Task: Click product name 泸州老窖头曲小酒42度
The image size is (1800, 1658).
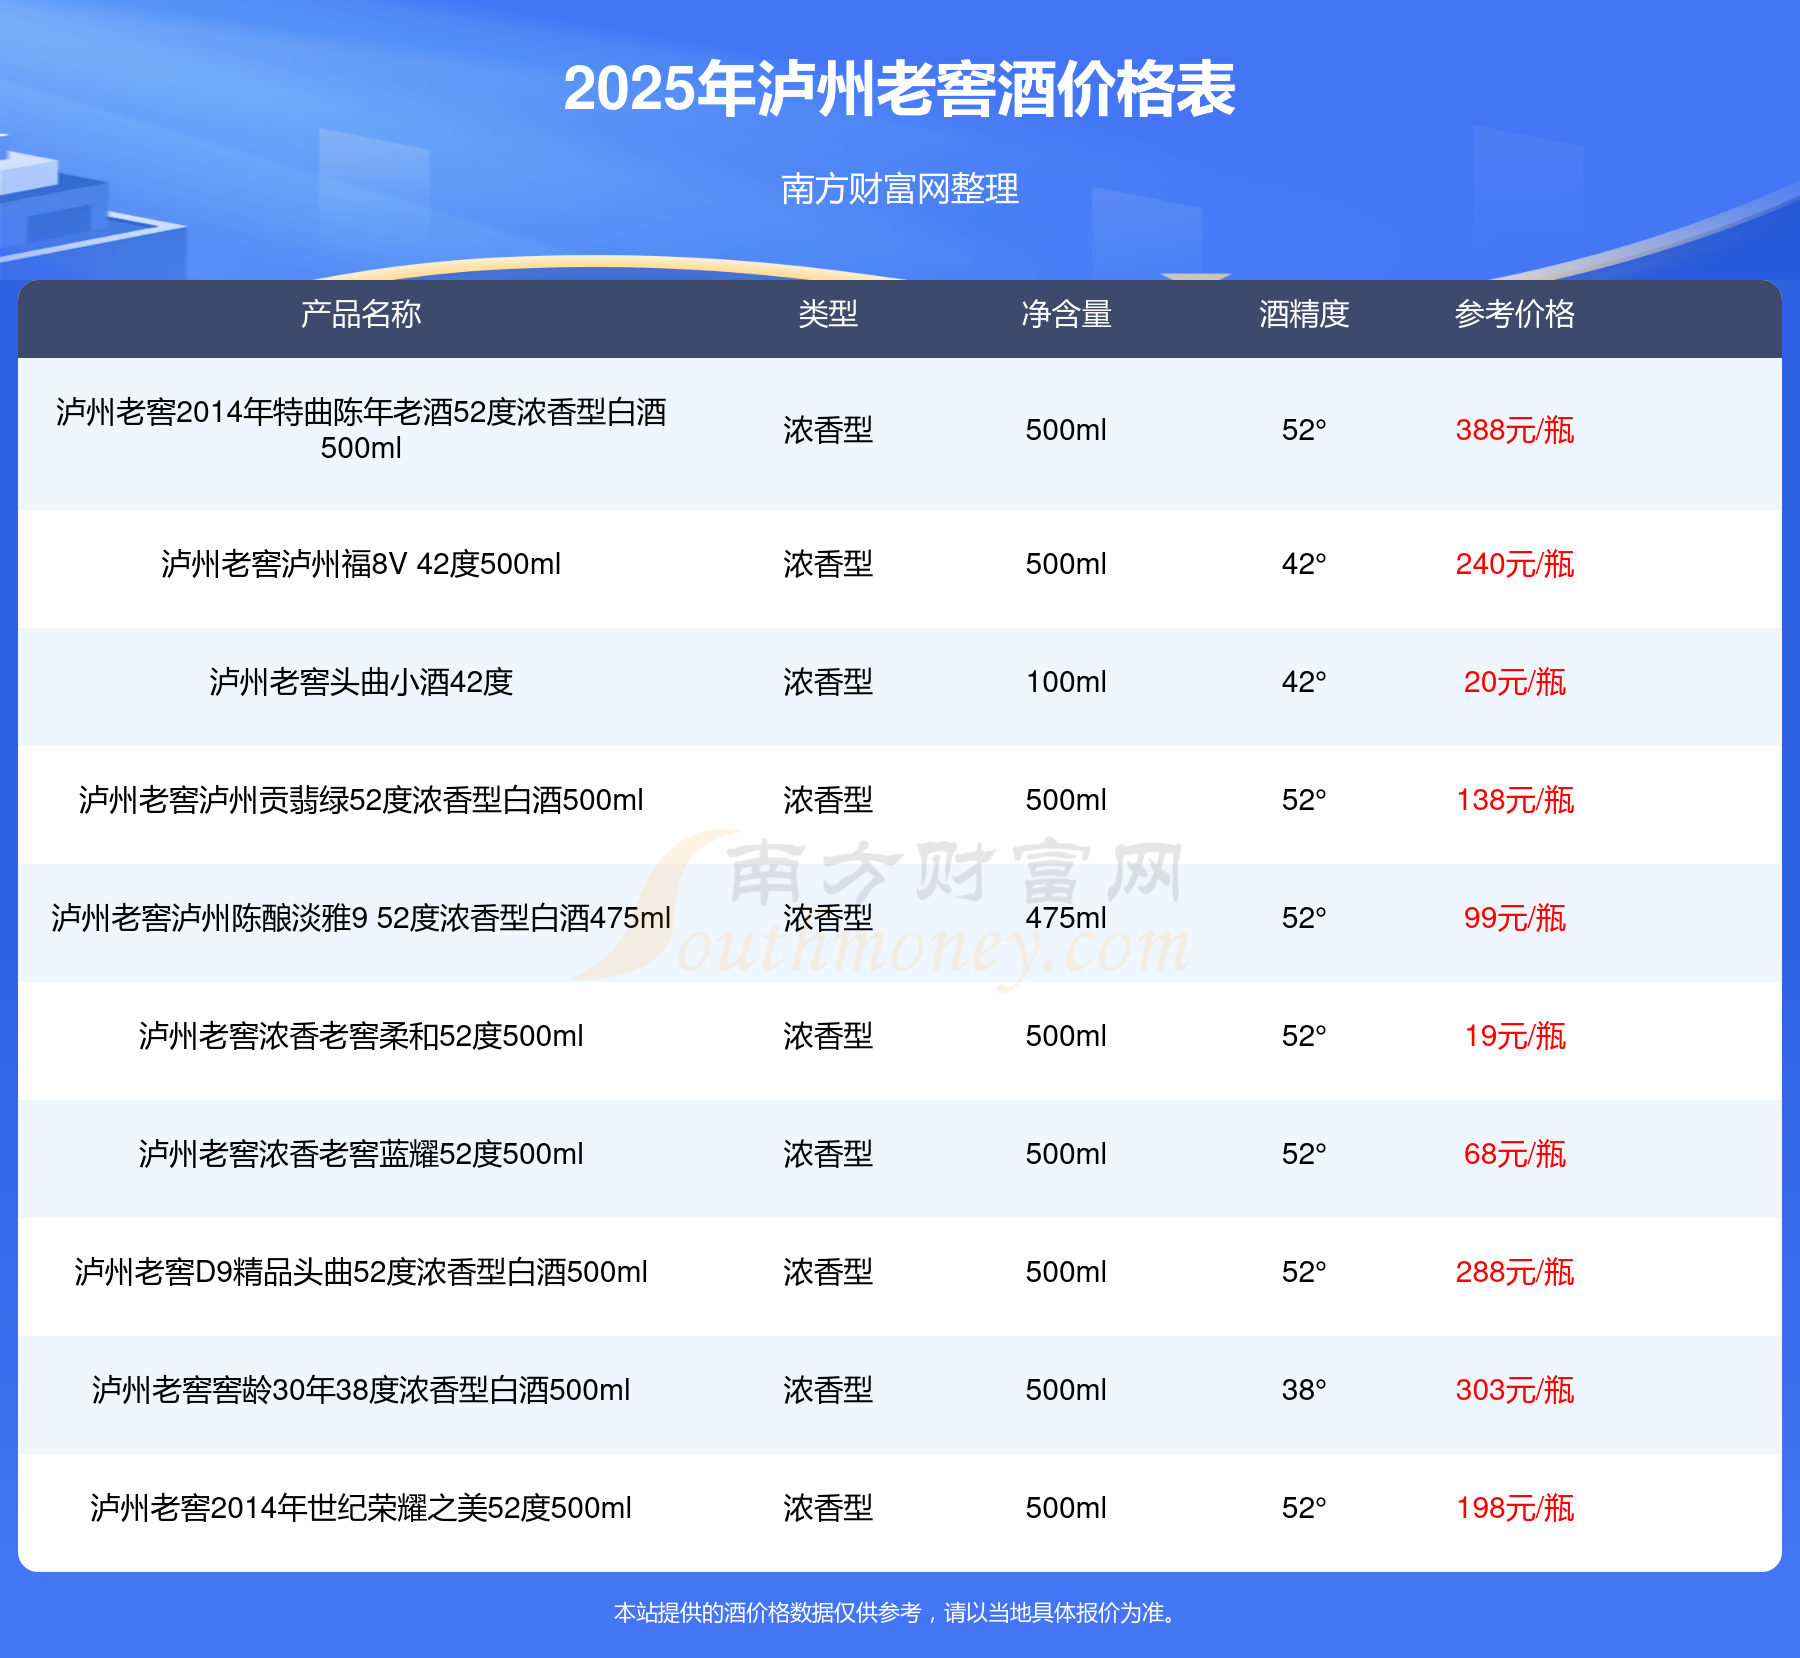Action: (361, 682)
